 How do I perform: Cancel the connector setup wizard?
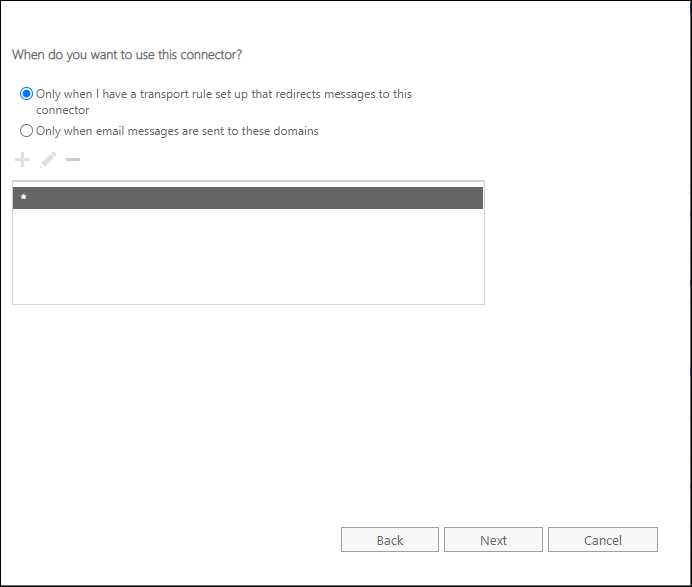pyautogui.click(x=603, y=540)
